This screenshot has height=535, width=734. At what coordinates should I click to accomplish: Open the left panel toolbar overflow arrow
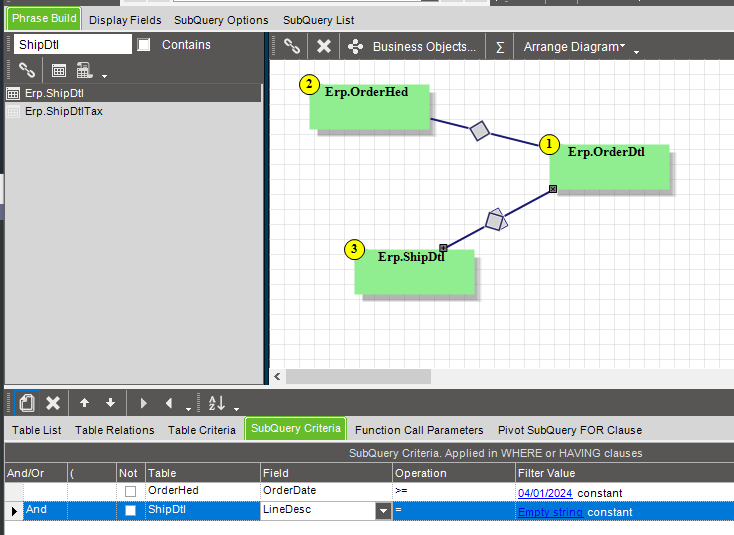(104, 76)
